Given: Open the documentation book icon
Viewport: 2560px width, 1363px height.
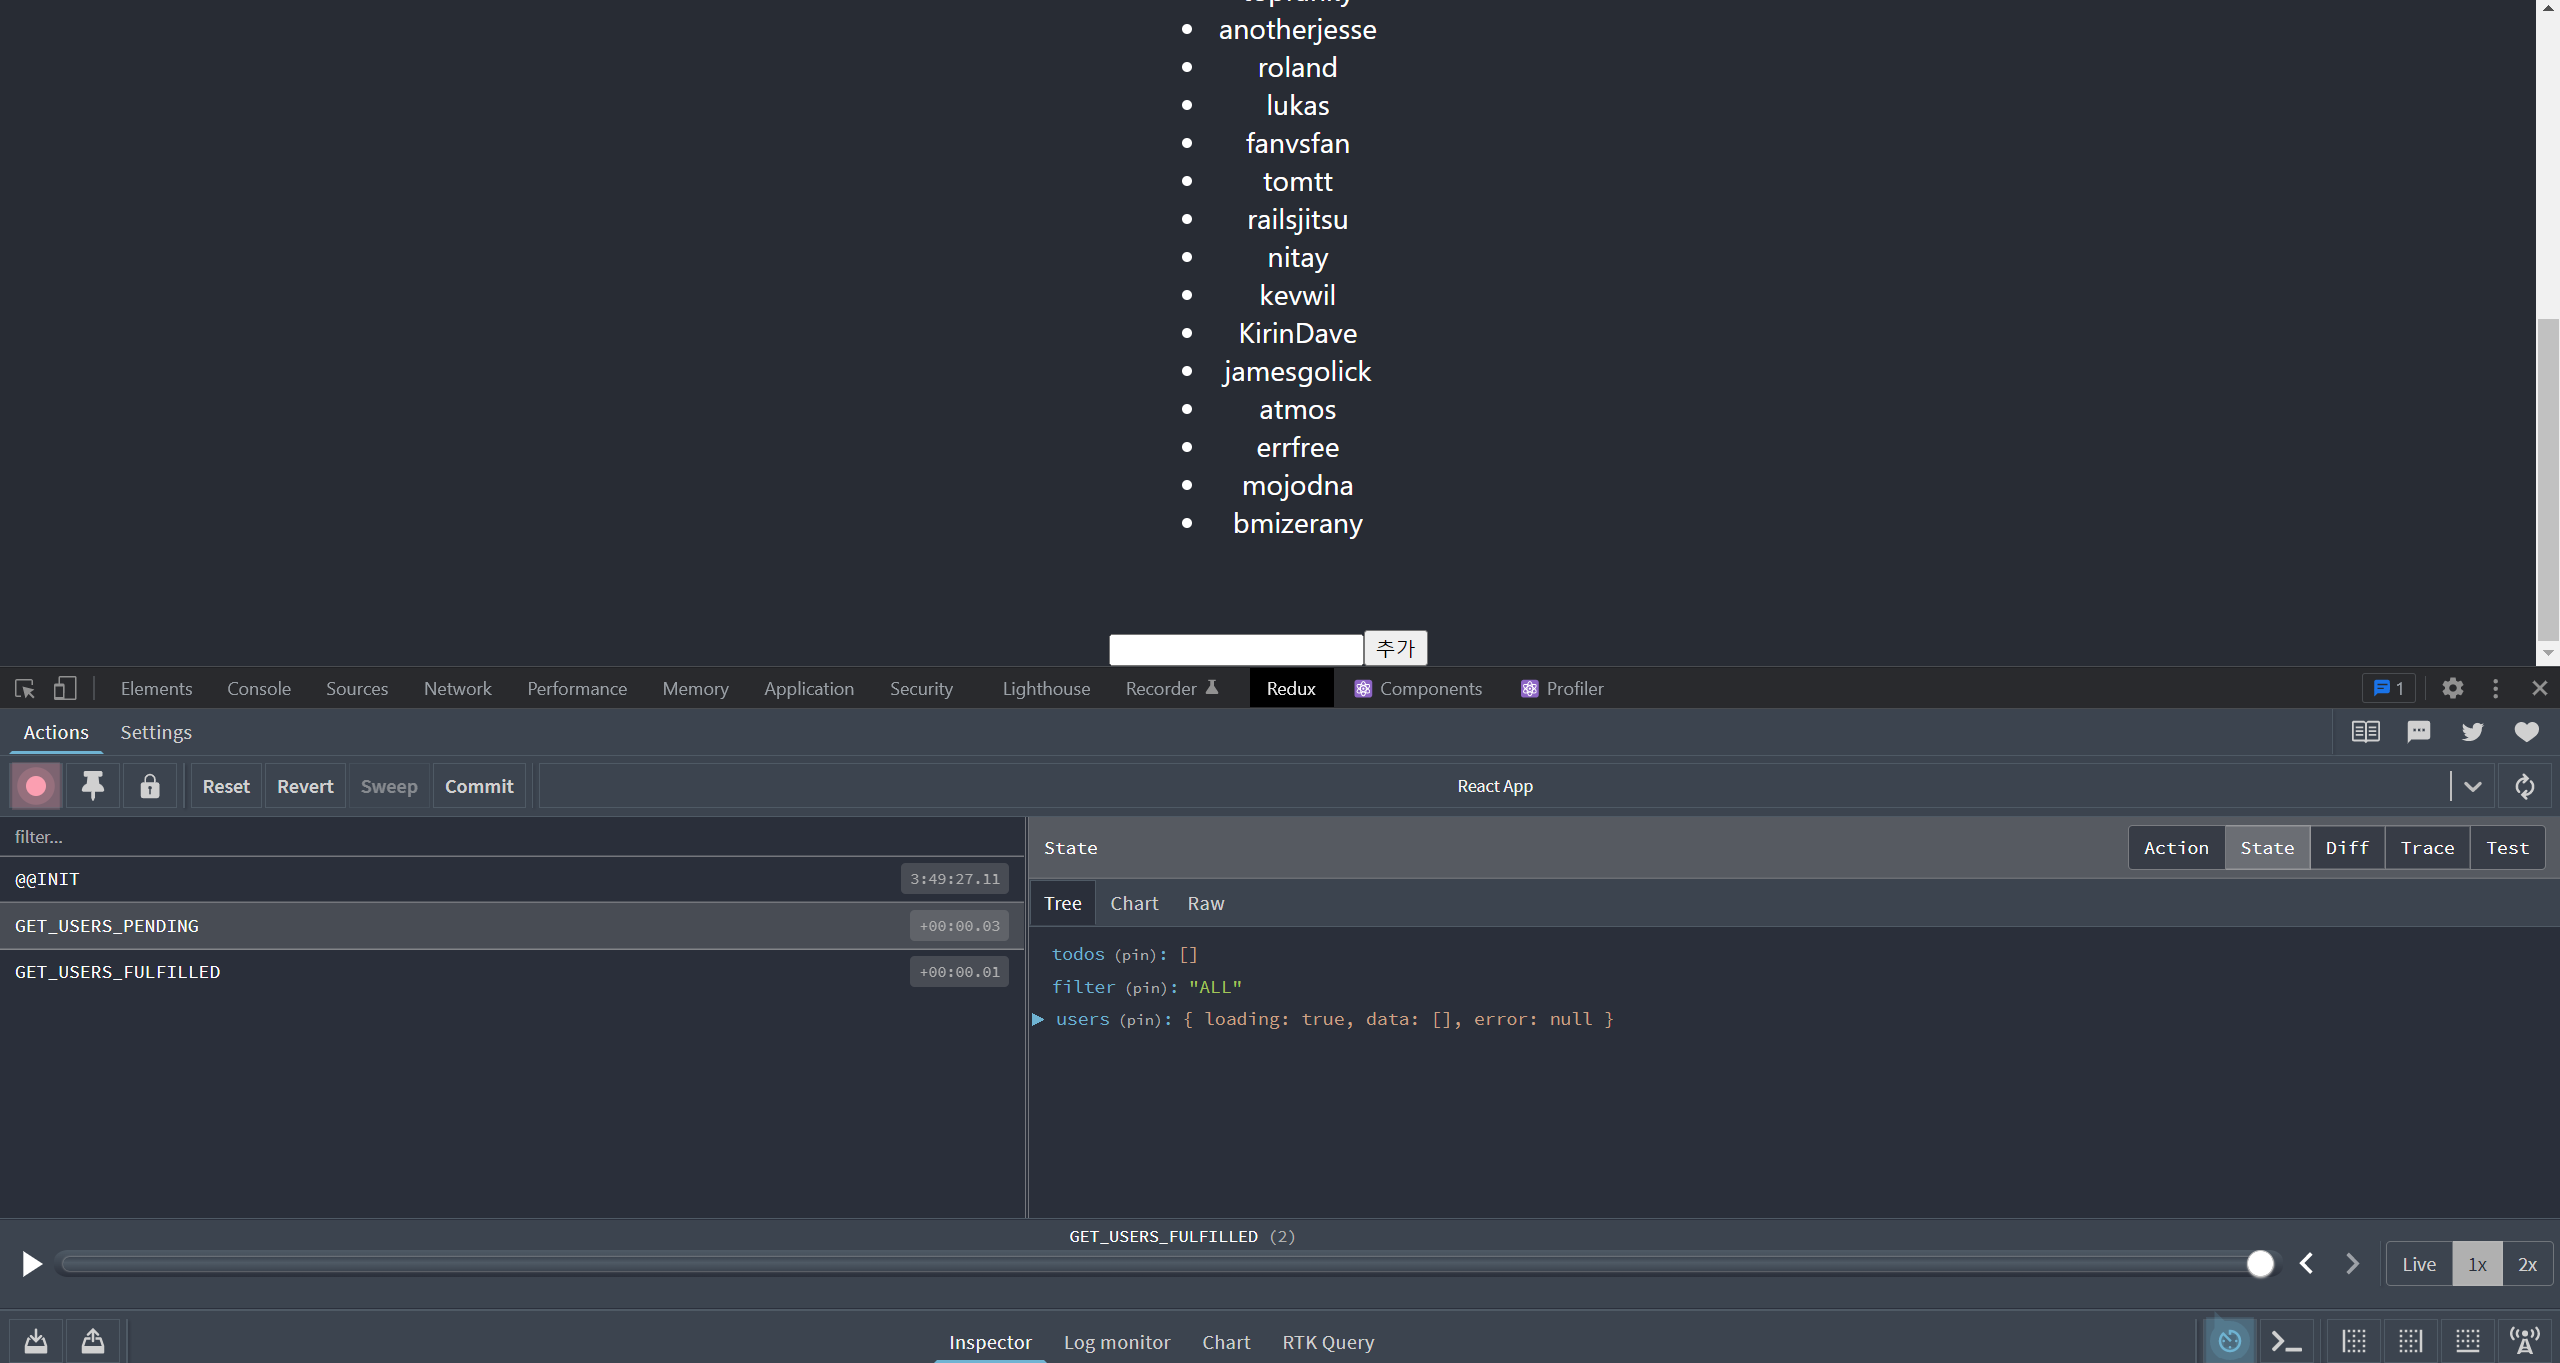Looking at the screenshot, I should pyautogui.click(x=2365, y=732).
